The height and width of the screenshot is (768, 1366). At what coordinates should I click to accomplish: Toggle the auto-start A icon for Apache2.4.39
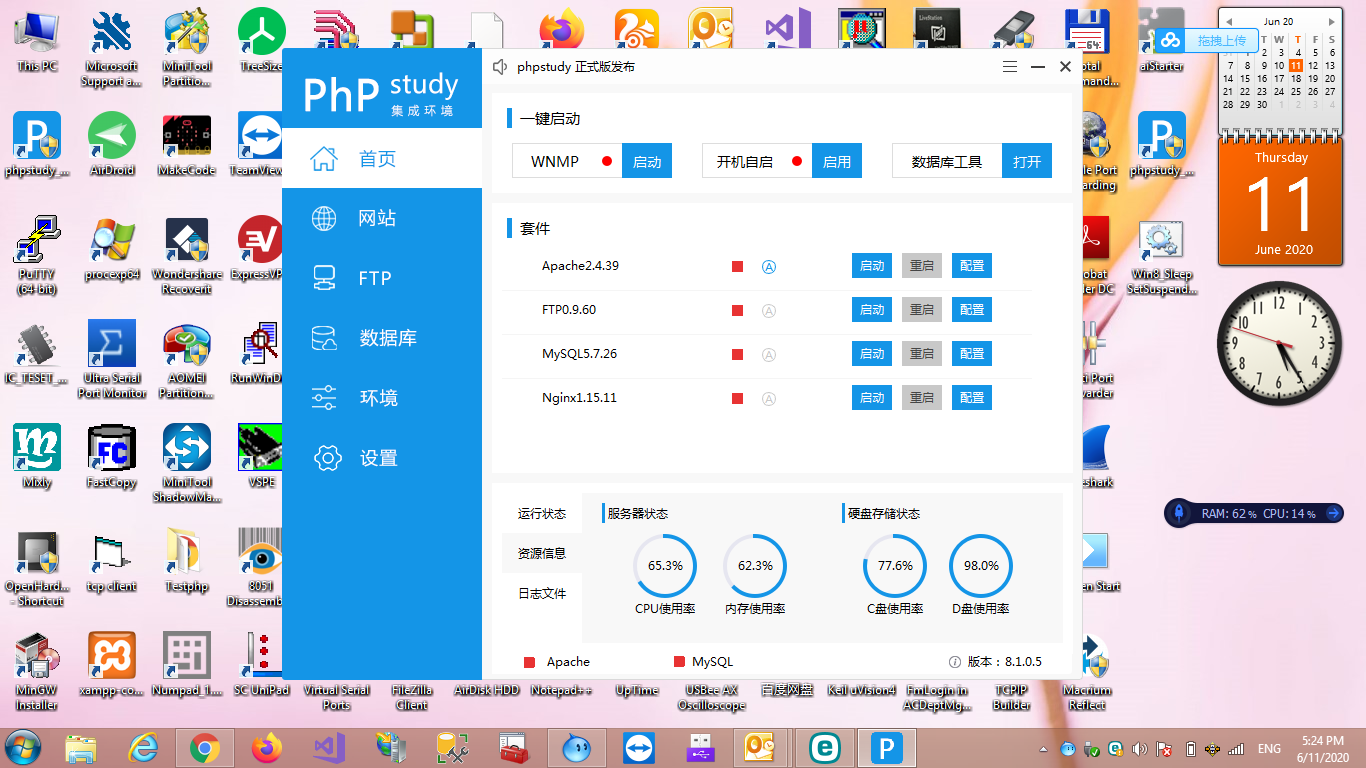pos(769,267)
